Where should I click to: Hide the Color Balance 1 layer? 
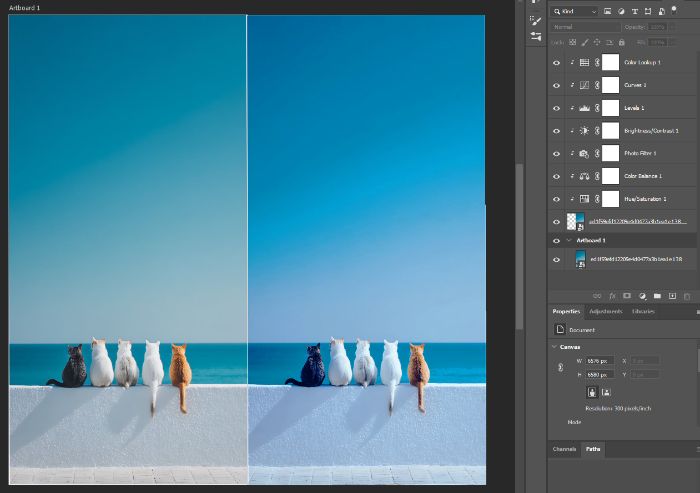click(556, 177)
